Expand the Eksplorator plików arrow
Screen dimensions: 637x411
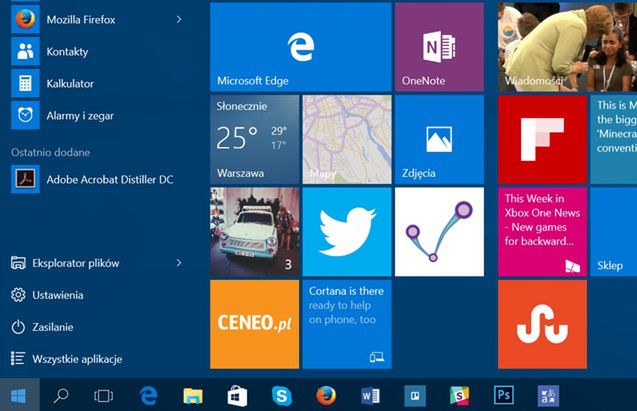(179, 263)
